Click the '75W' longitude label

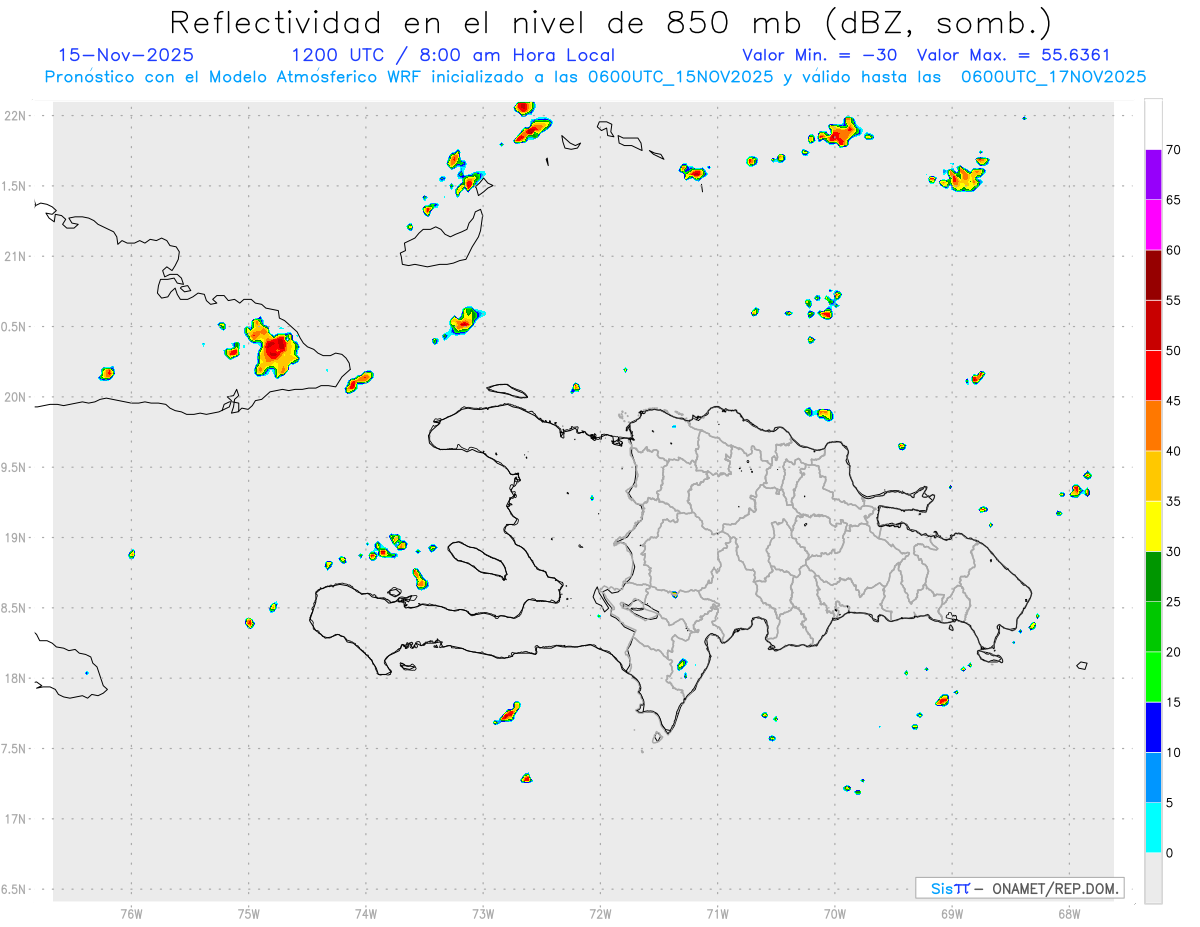pos(248,913)
